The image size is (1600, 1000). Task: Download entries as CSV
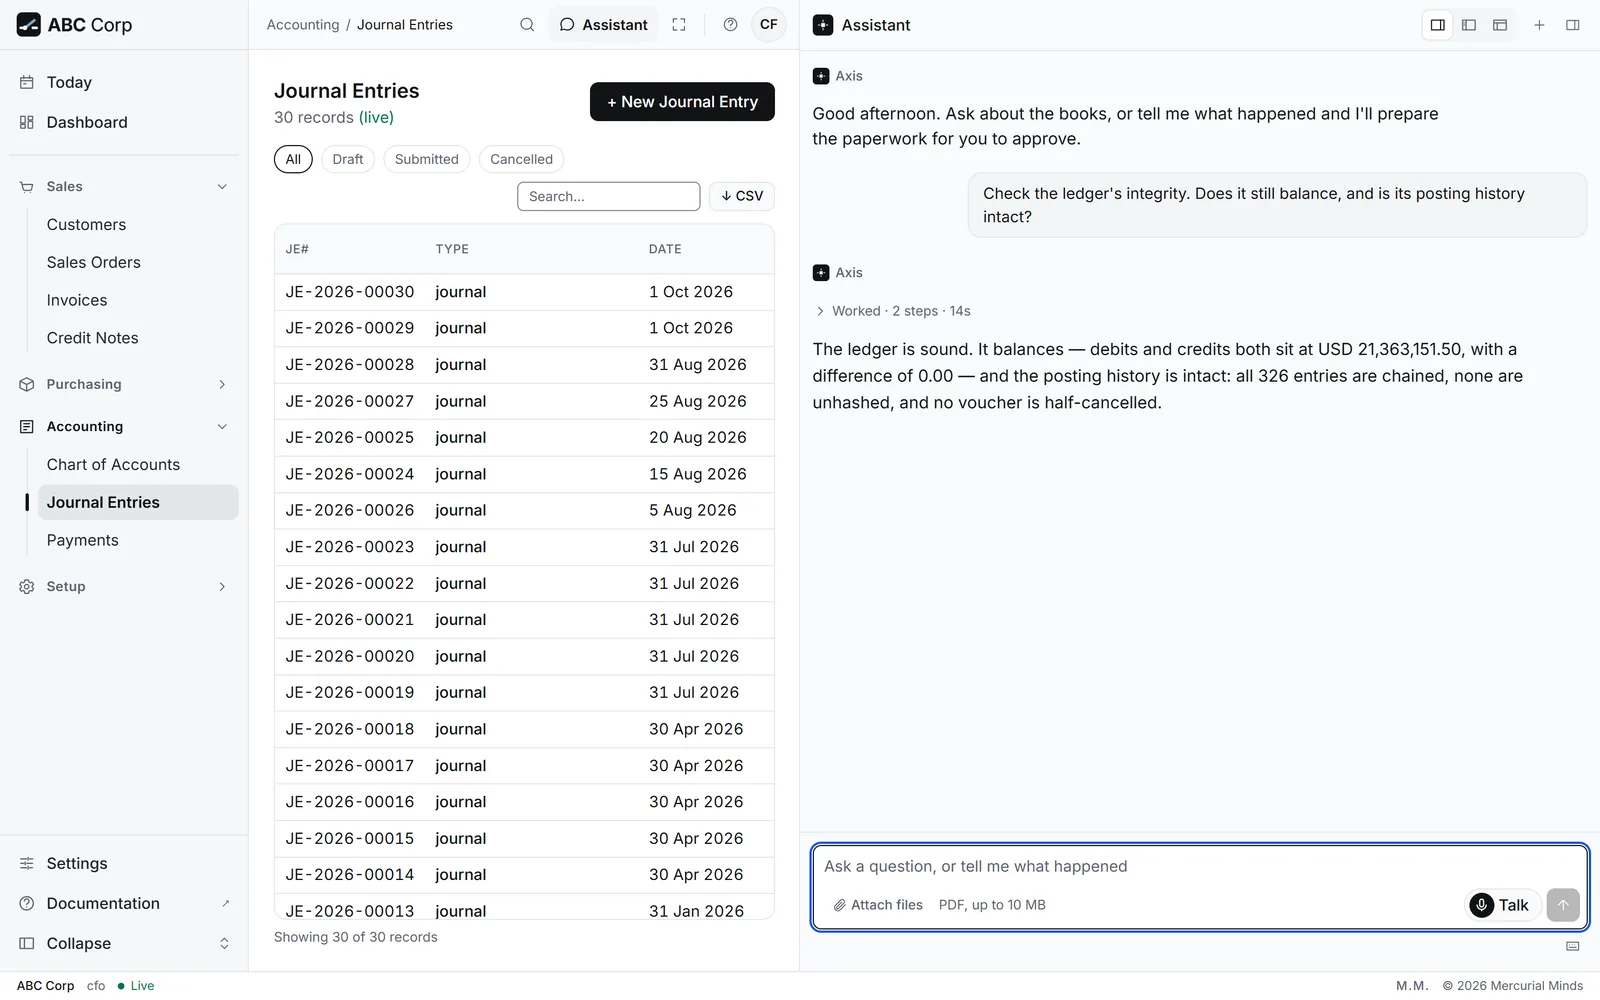[x=742, y=196]
